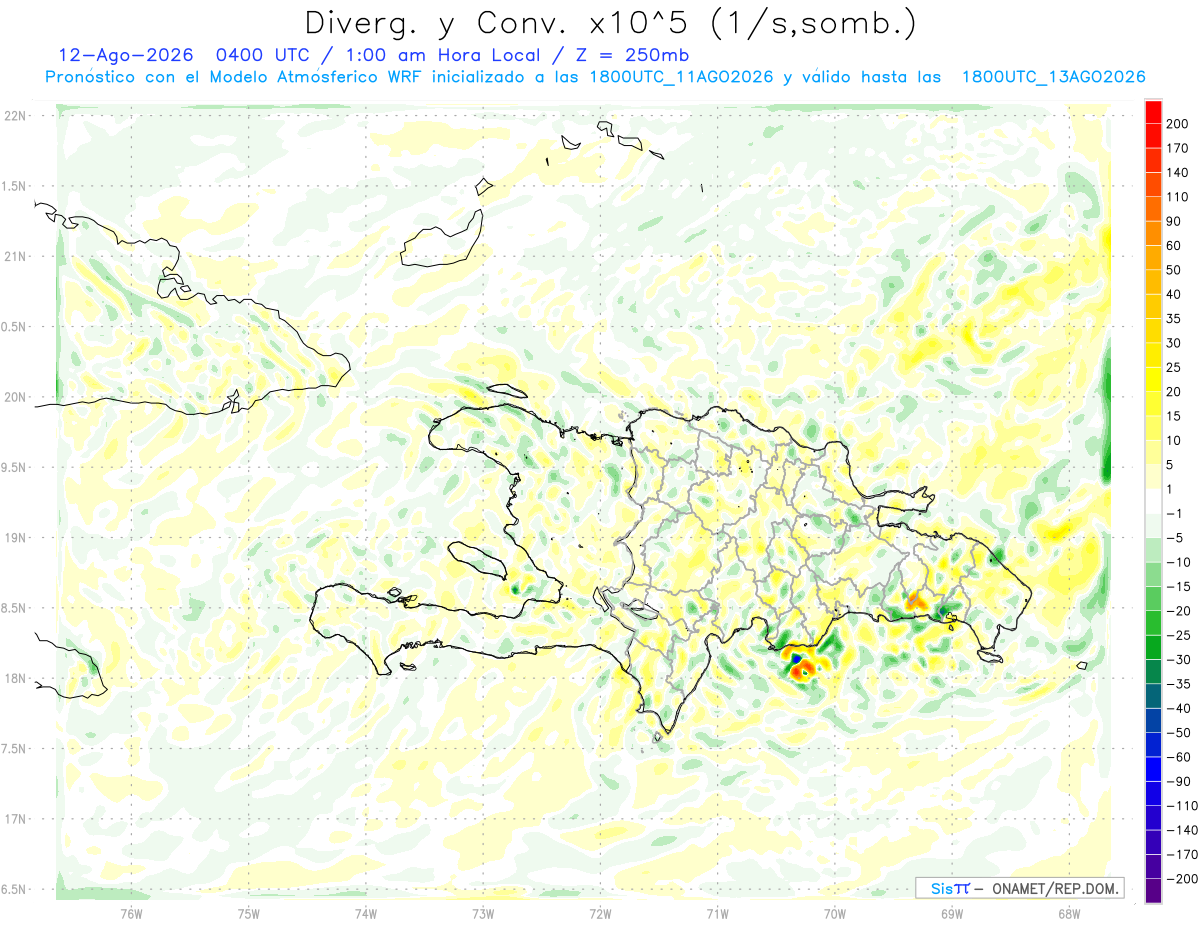1200x927 pixels.
Task: Click the '76W' longitude label
Action: click(x=131, y=912)
